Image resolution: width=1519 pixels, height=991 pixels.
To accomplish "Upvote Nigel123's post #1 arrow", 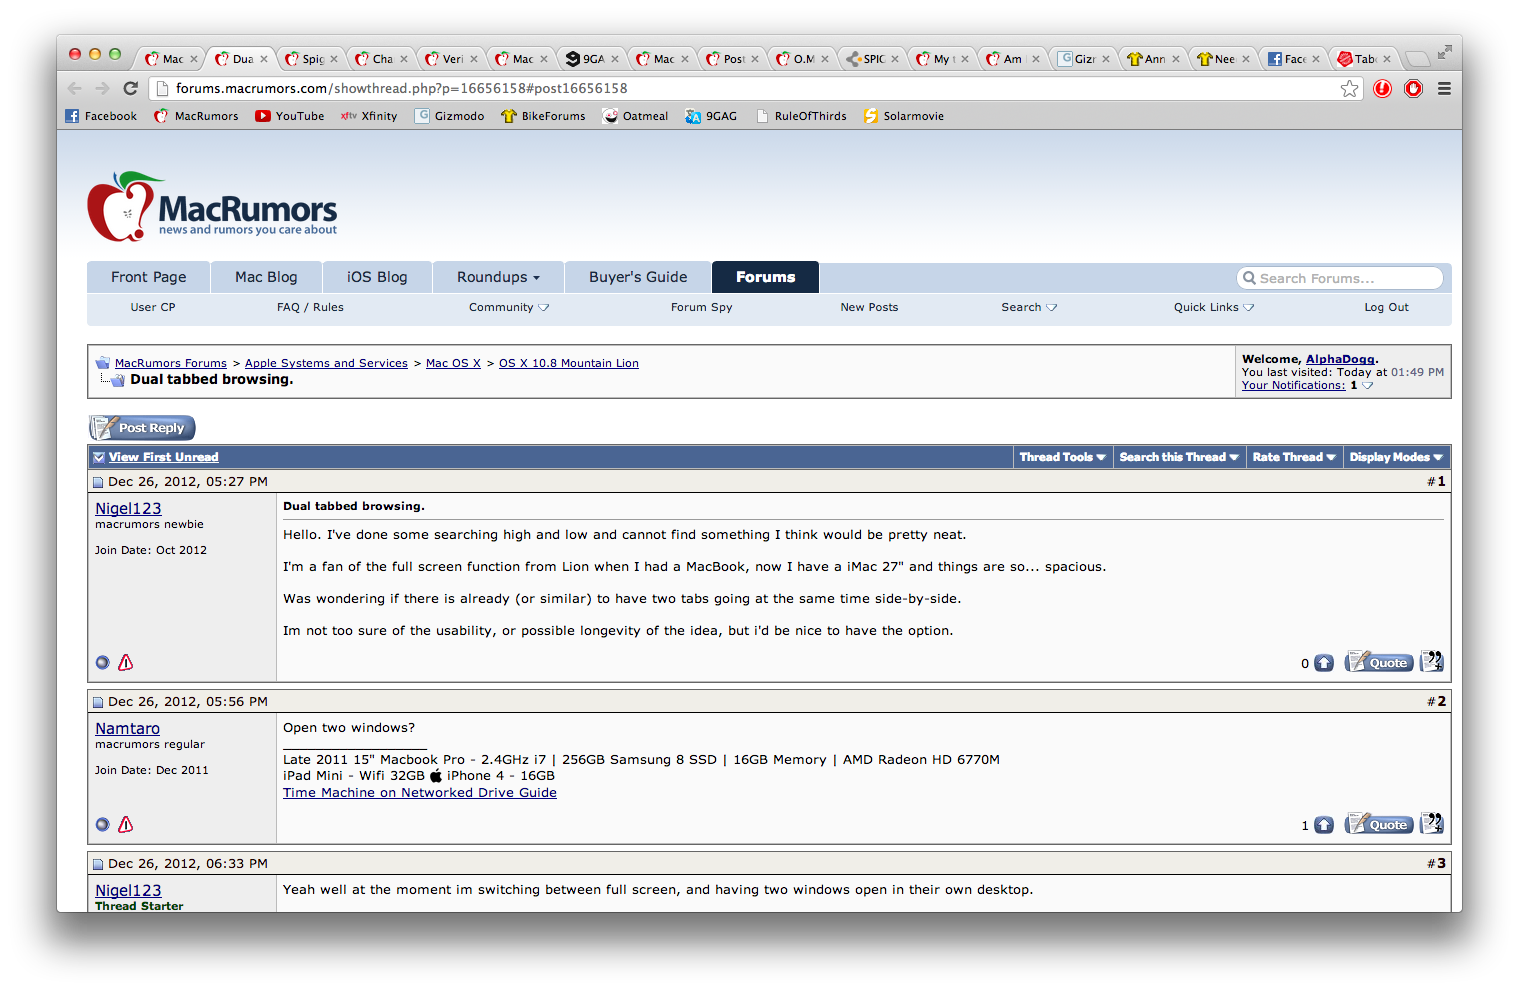I will (1323, 663).
